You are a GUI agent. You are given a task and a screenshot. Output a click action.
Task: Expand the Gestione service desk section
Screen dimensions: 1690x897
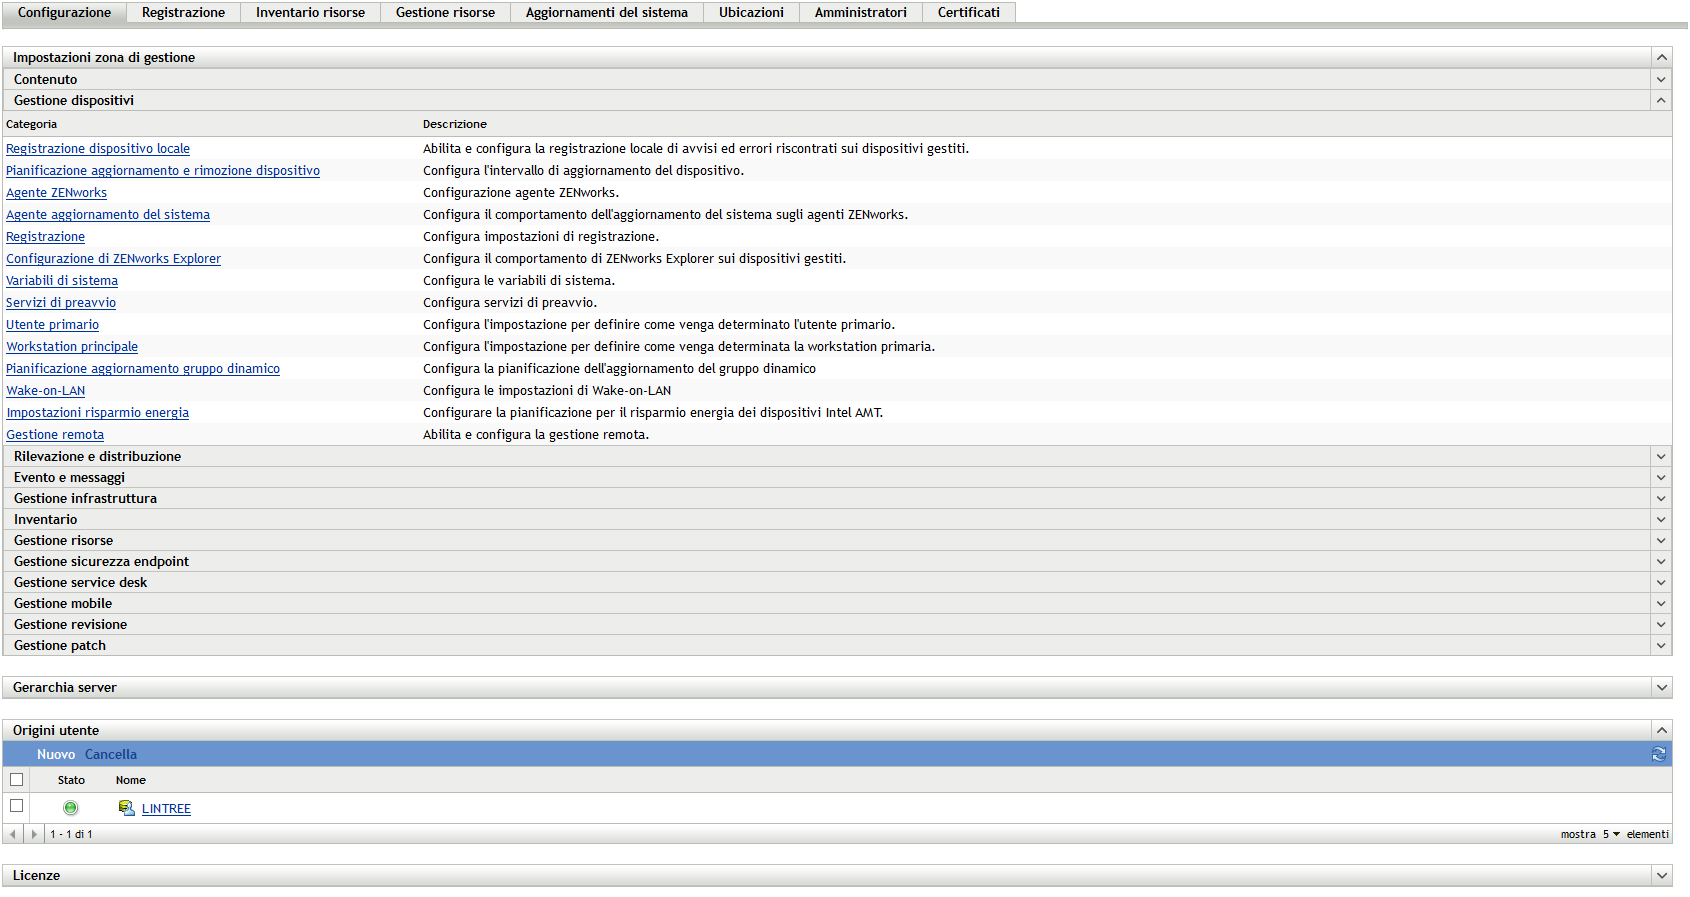coord(1661,583)
